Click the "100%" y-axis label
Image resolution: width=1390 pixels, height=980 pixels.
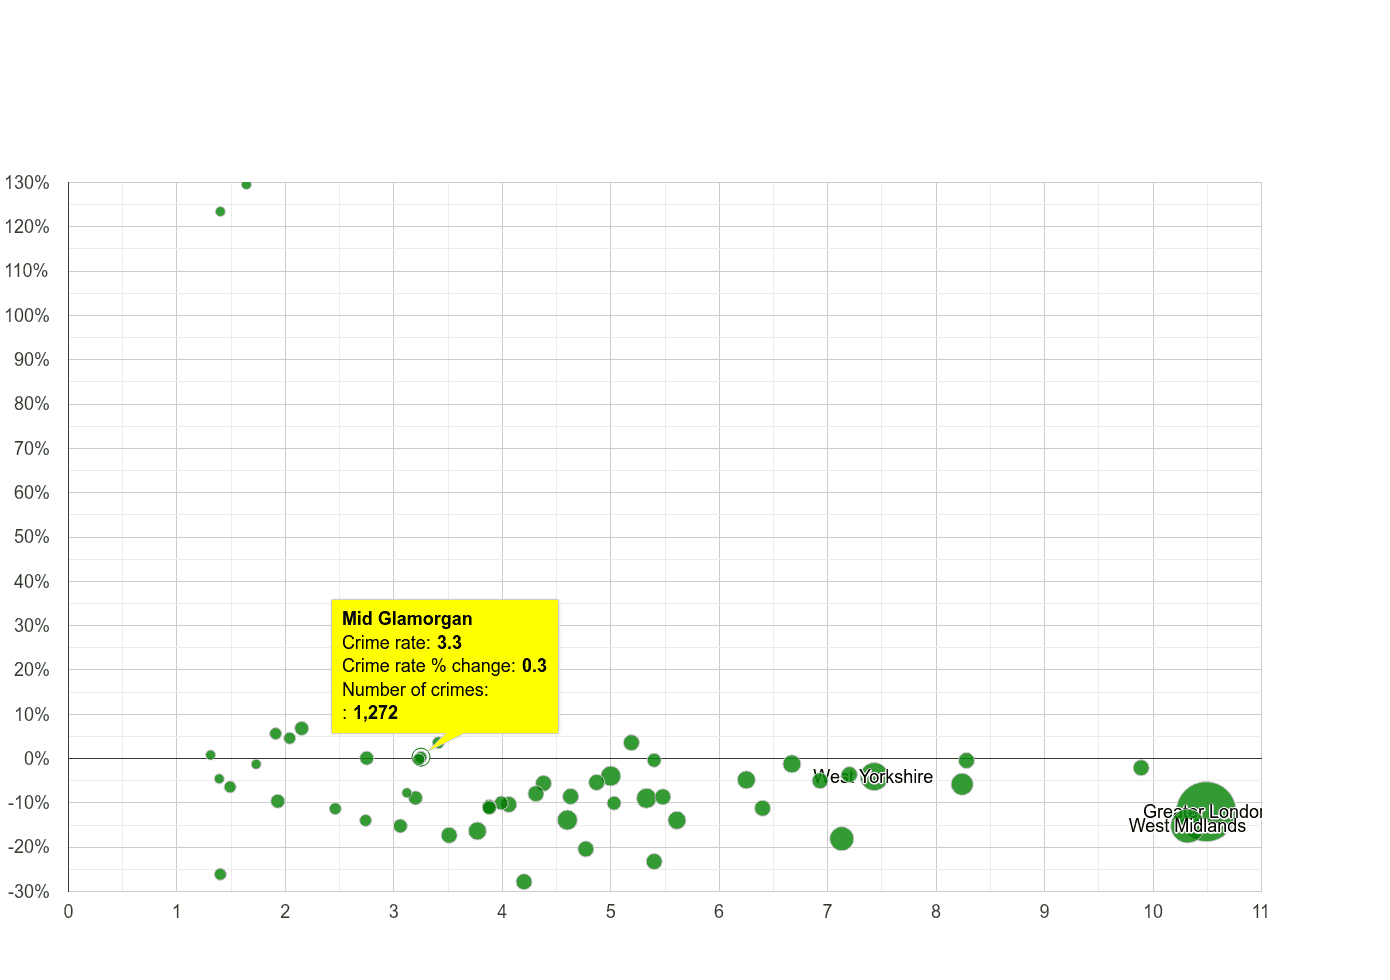coord(27,316)
